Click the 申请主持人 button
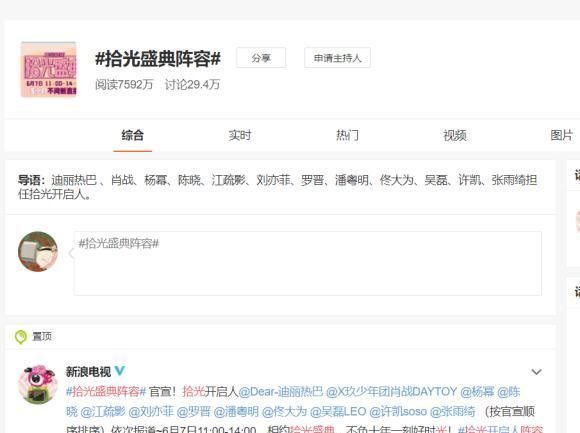This screenshot has width=580, height=433. (x=337, y=58)
